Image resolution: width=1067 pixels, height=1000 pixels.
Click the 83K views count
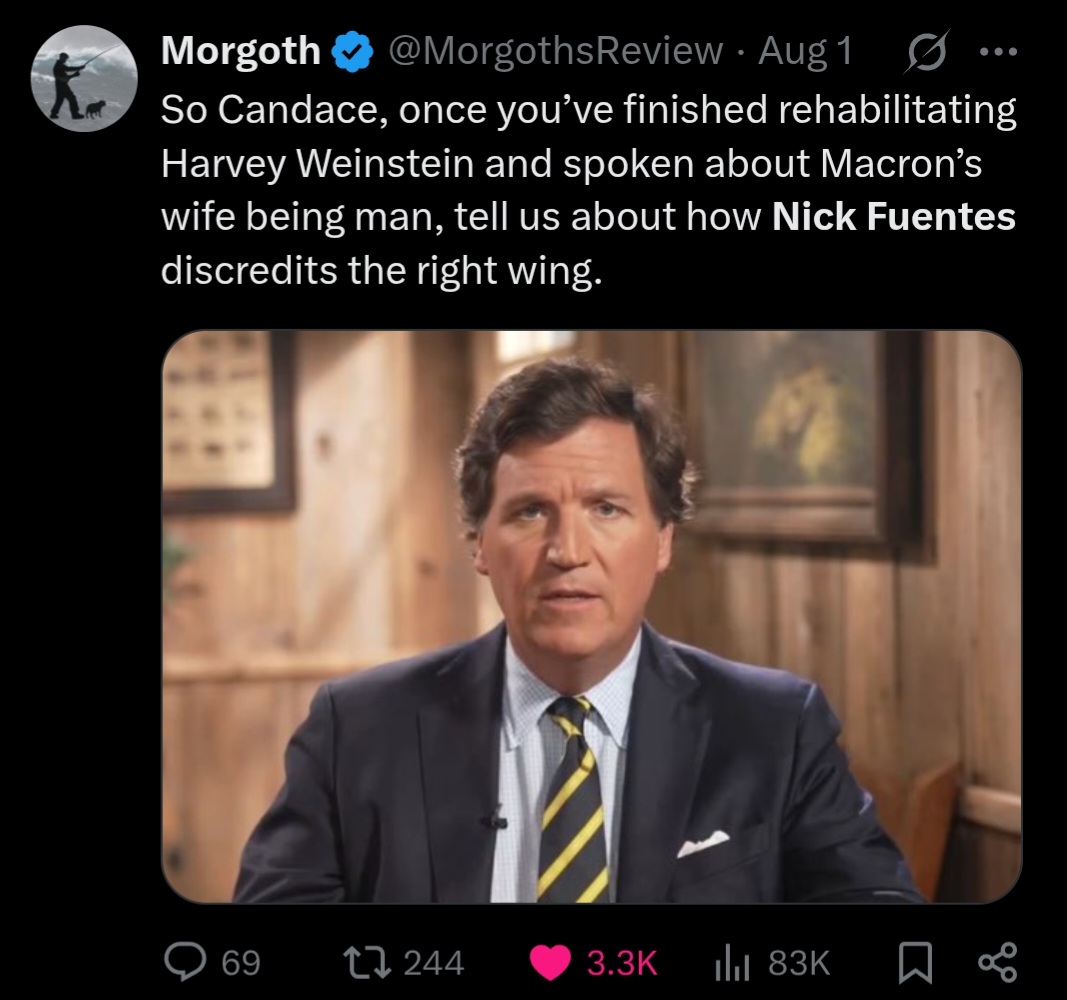(x=798, y=963)
